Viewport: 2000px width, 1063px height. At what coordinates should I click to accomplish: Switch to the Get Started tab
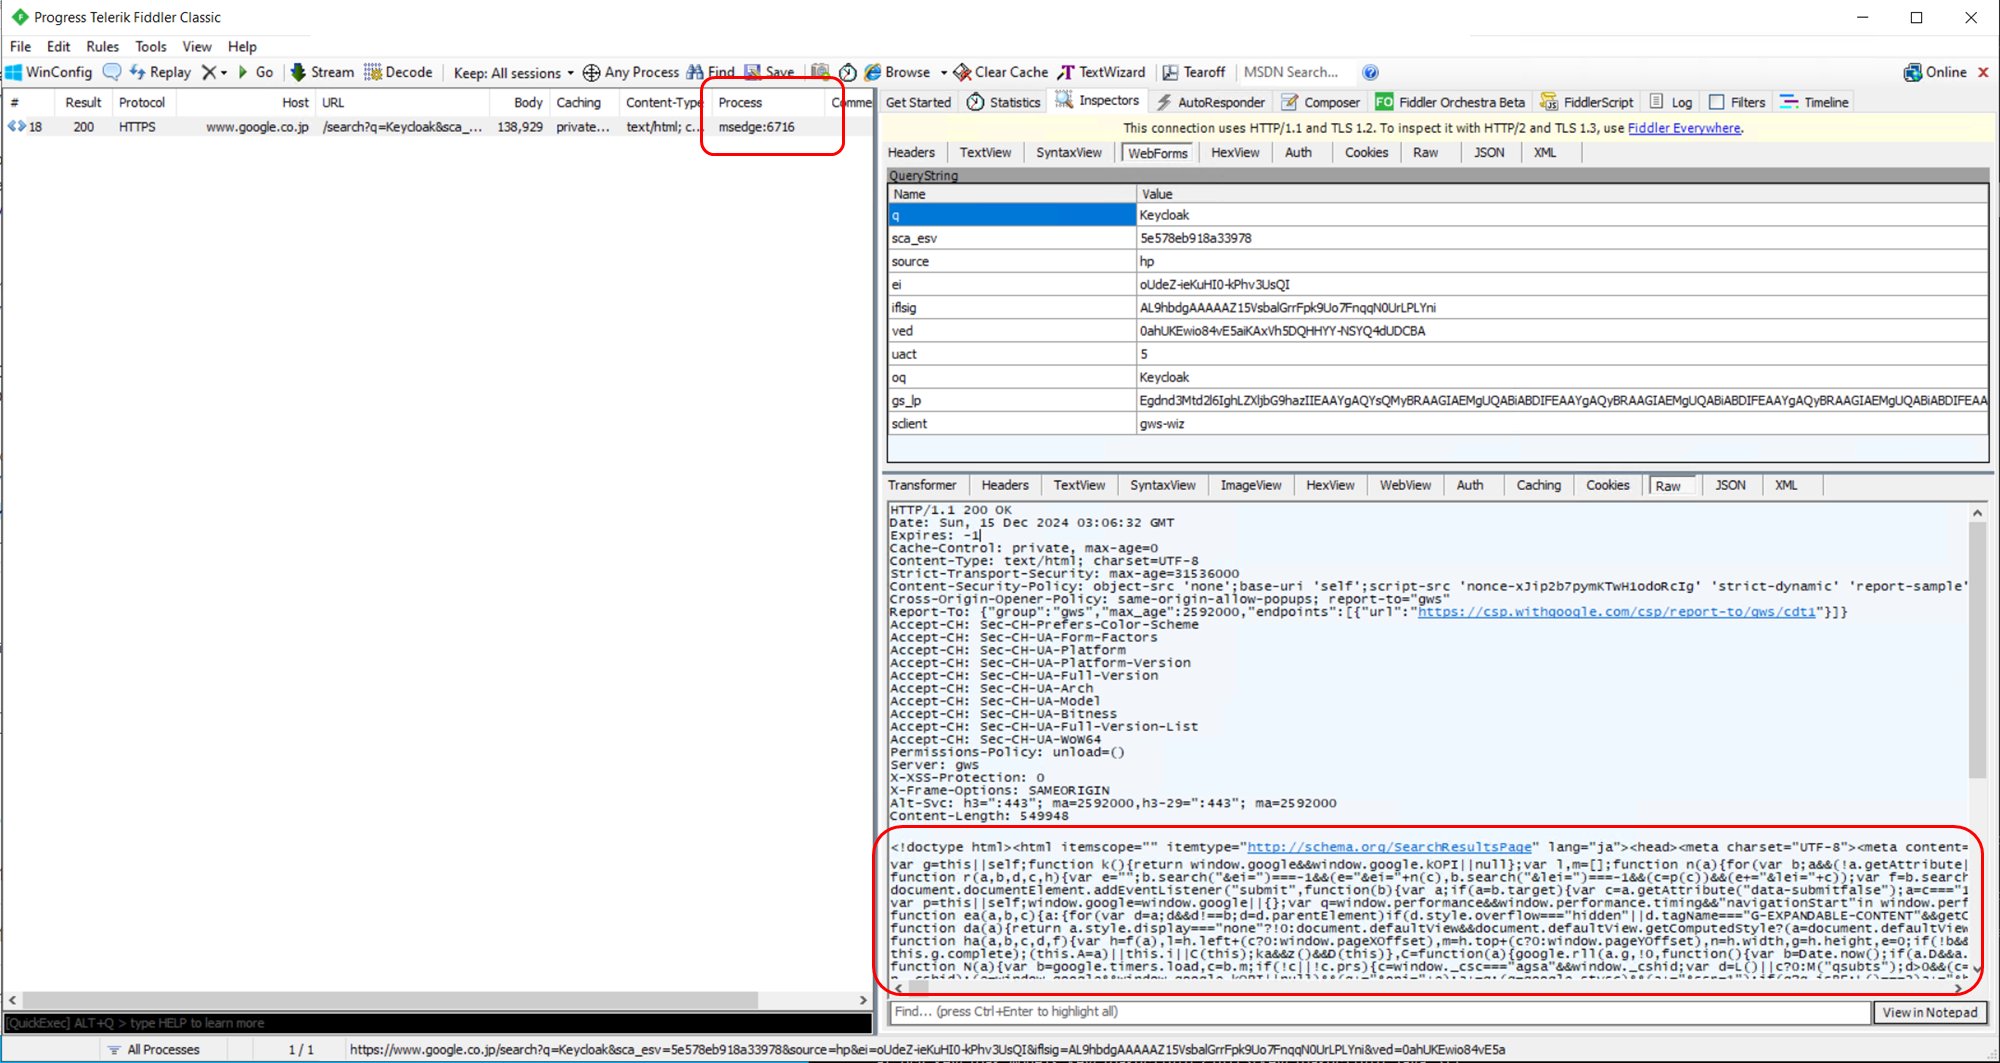pos(918,102)
